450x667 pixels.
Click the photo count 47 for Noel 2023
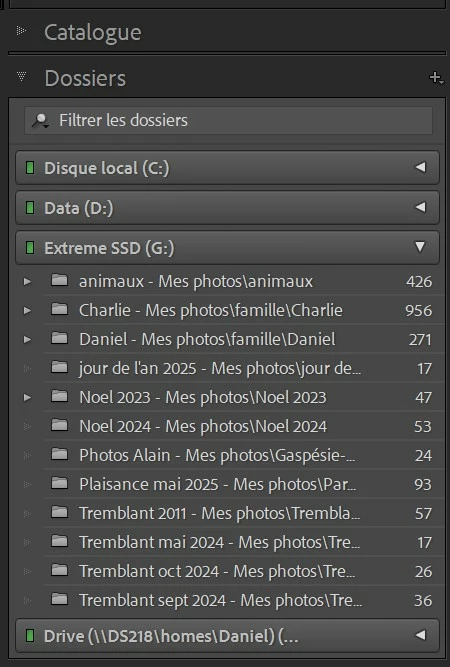click(423, 397)
